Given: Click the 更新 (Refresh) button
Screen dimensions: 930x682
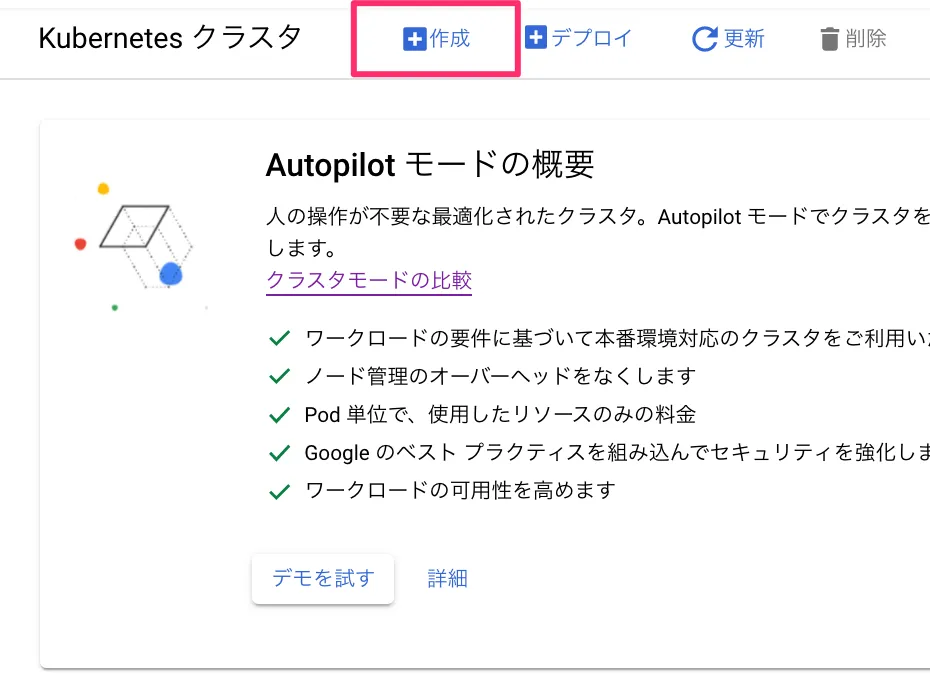Looking at the screenshot, I should pos(728,39).
